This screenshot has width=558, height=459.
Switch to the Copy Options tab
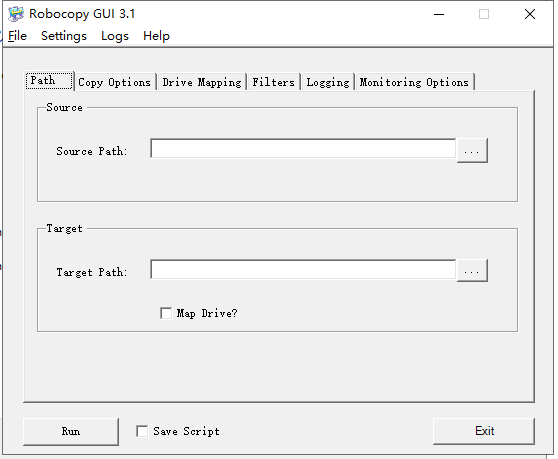point(115,82)
